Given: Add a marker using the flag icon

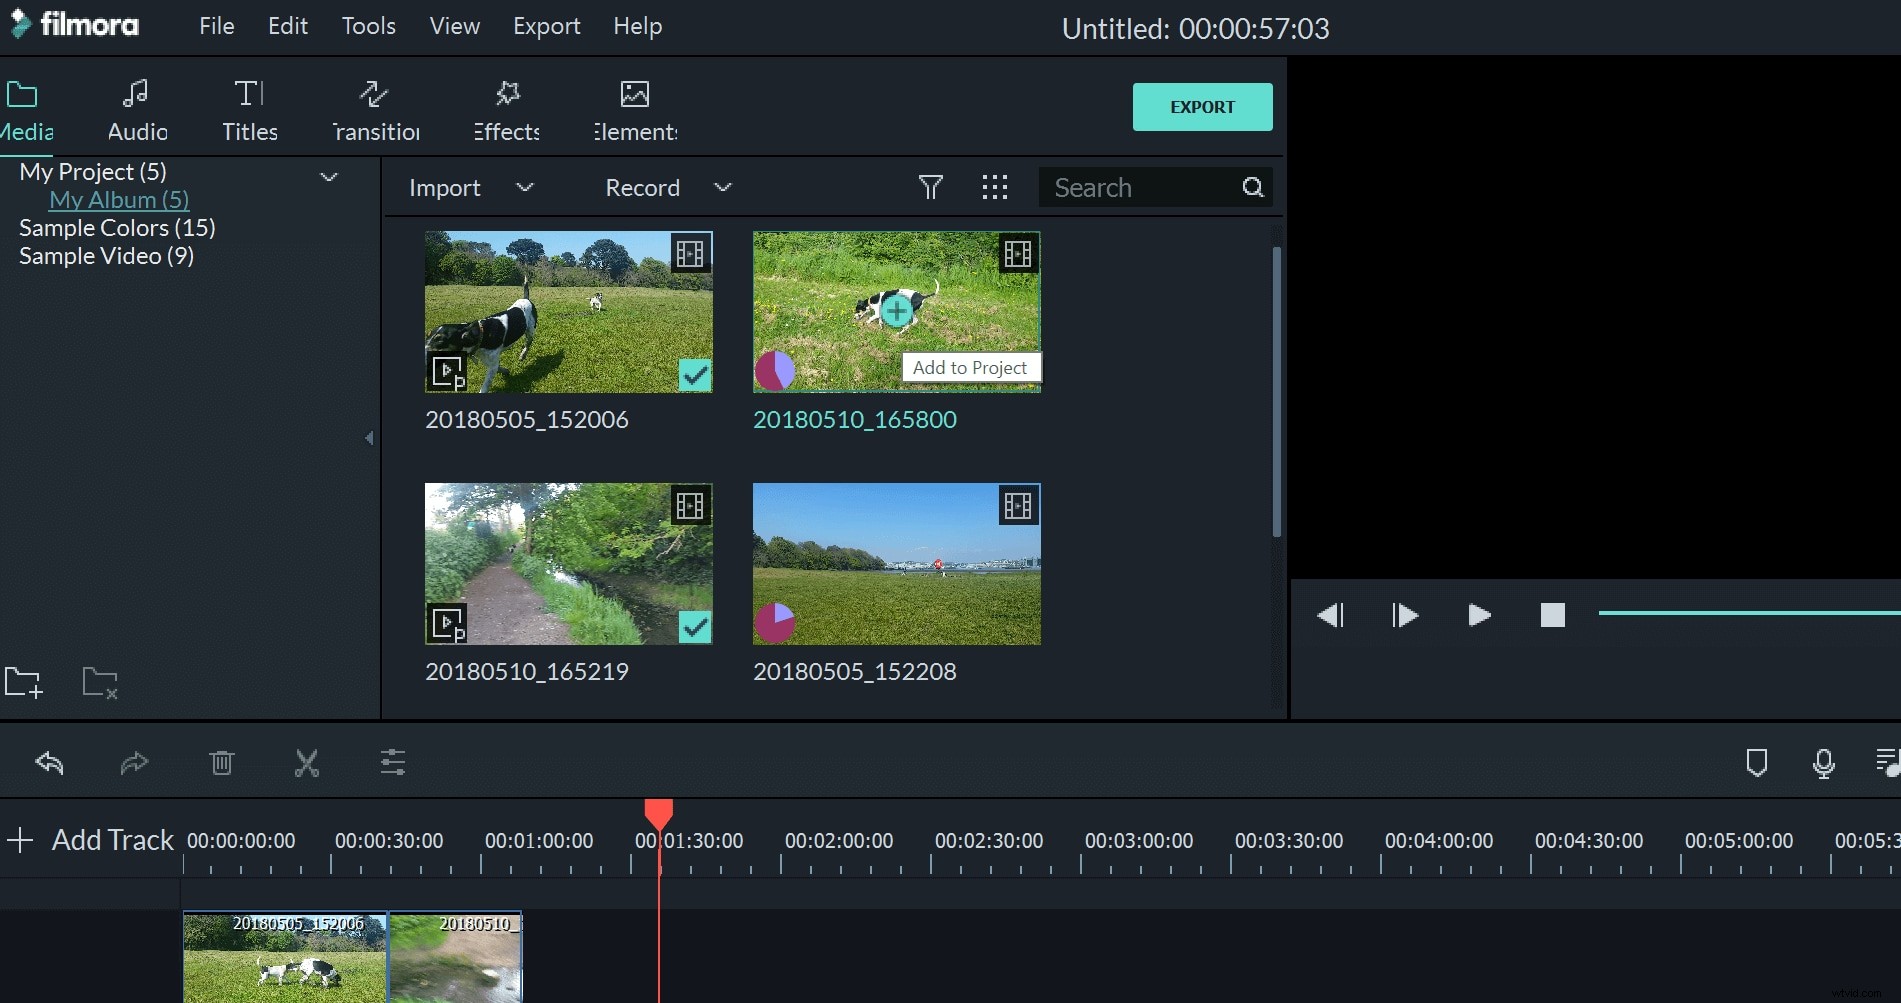Looking at the screenshot, I should [x=1757, y=762].
